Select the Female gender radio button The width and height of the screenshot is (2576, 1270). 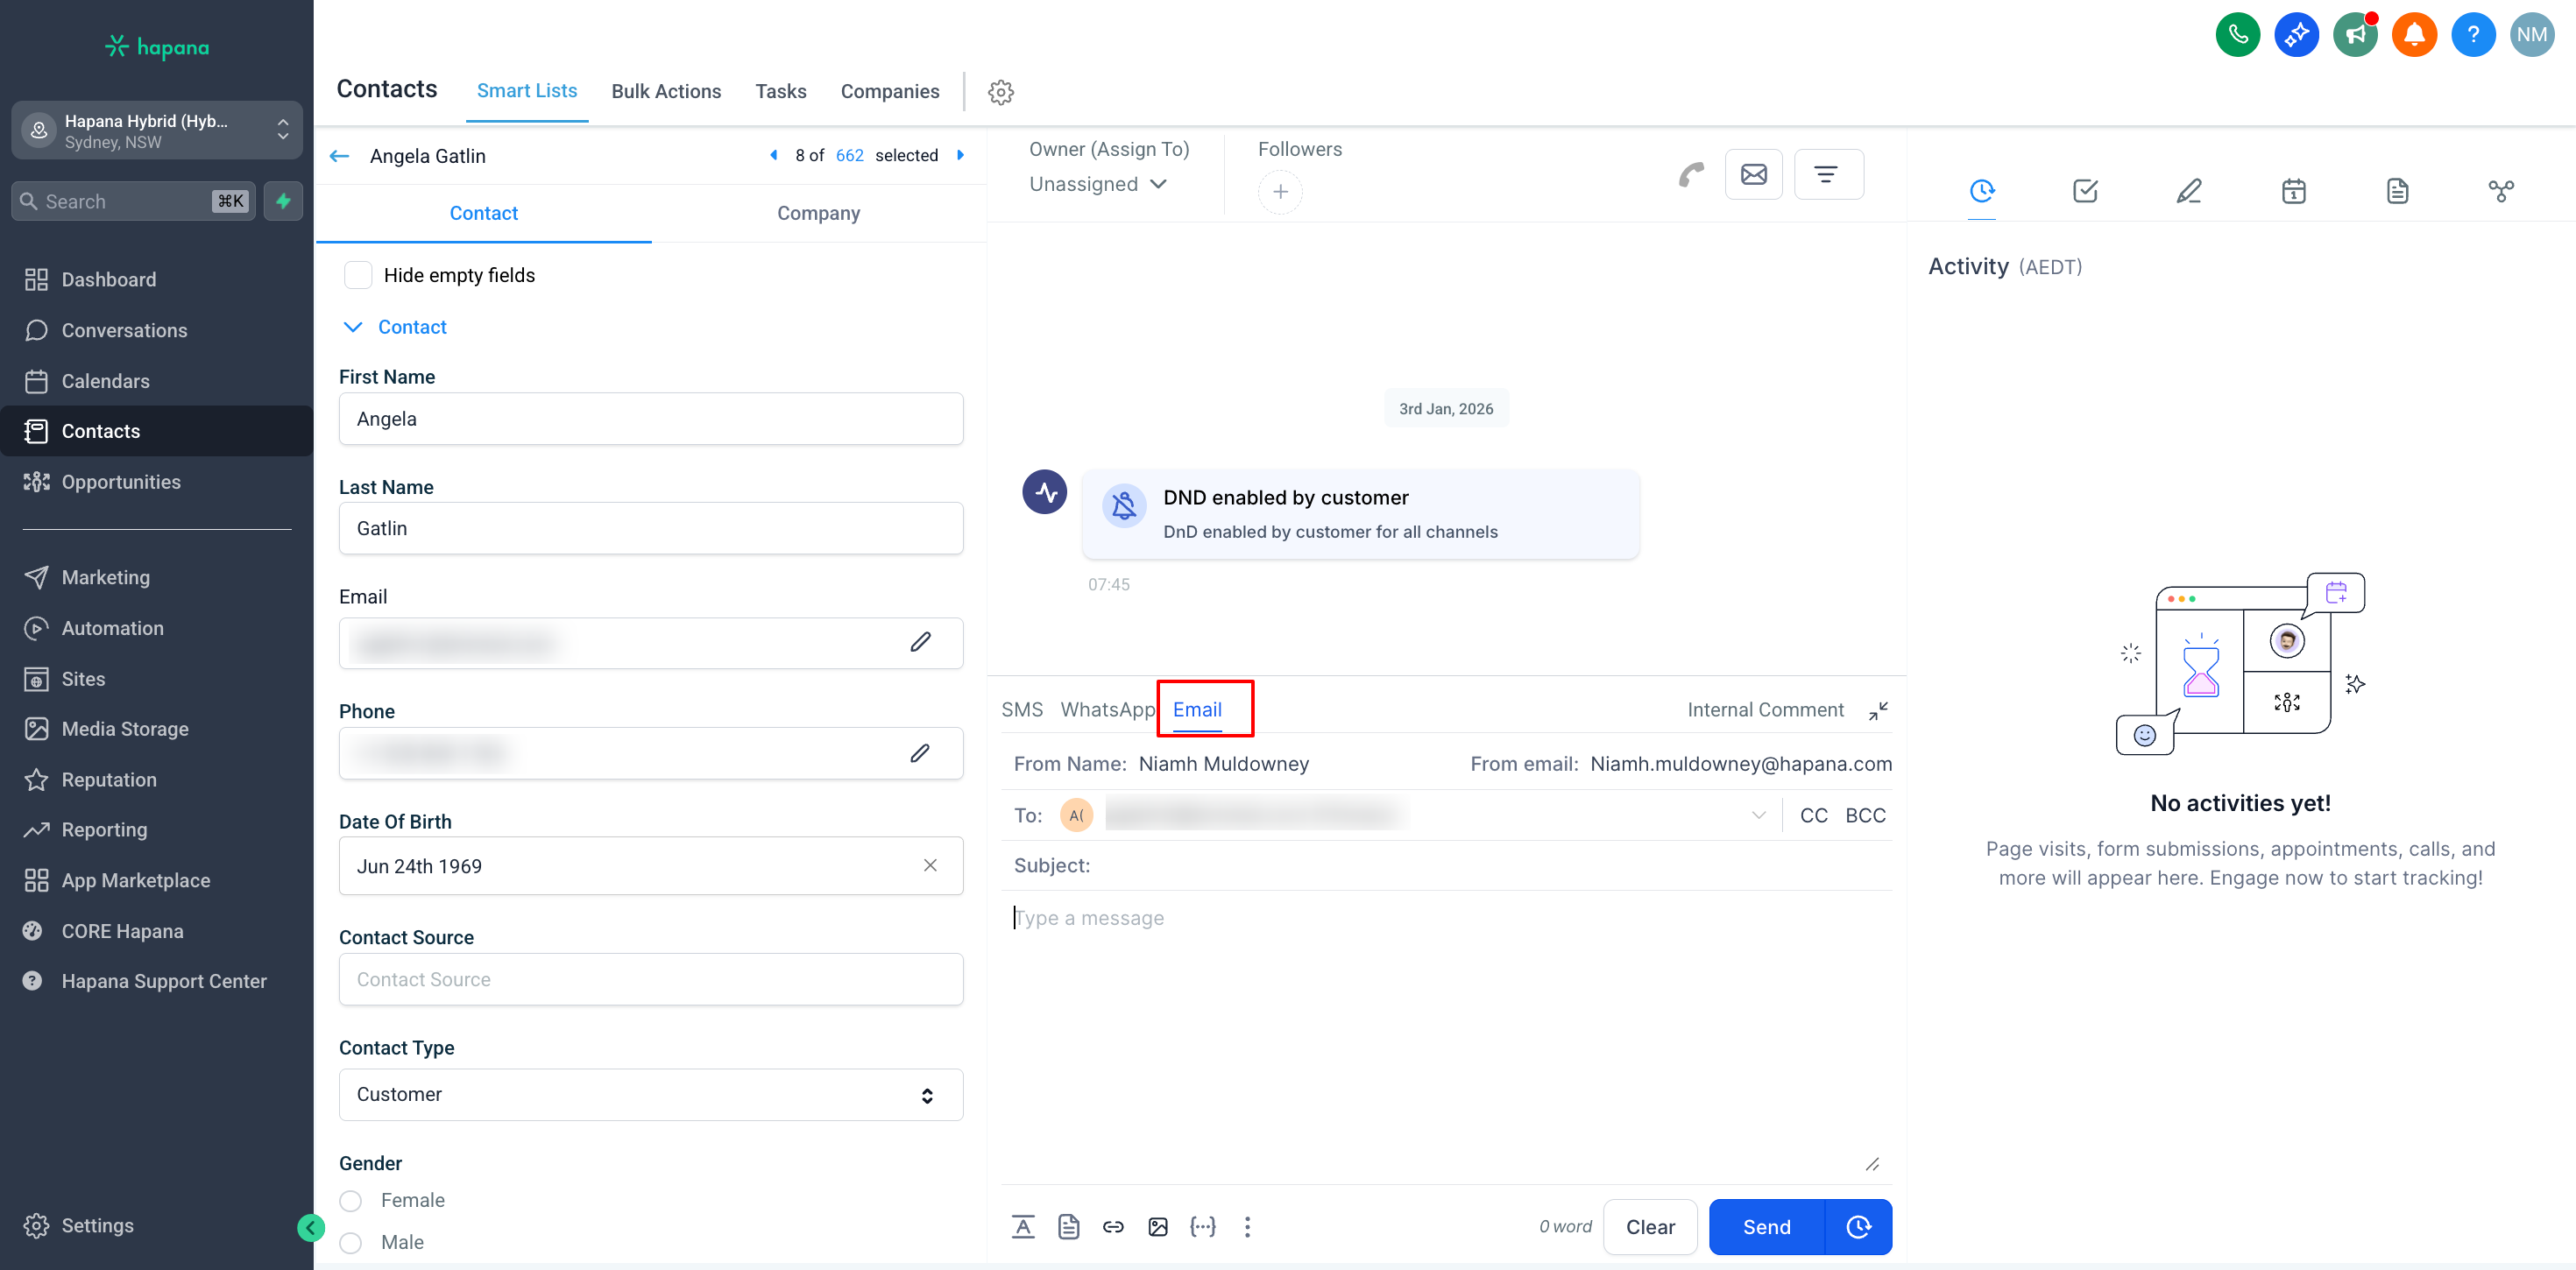click(x=351, y=1200)
